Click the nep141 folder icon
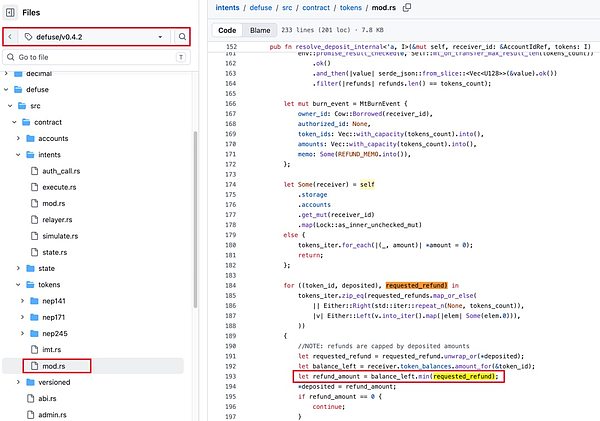Image resolution: width=600 pixels, height=421 pixels. click(34, 301)
